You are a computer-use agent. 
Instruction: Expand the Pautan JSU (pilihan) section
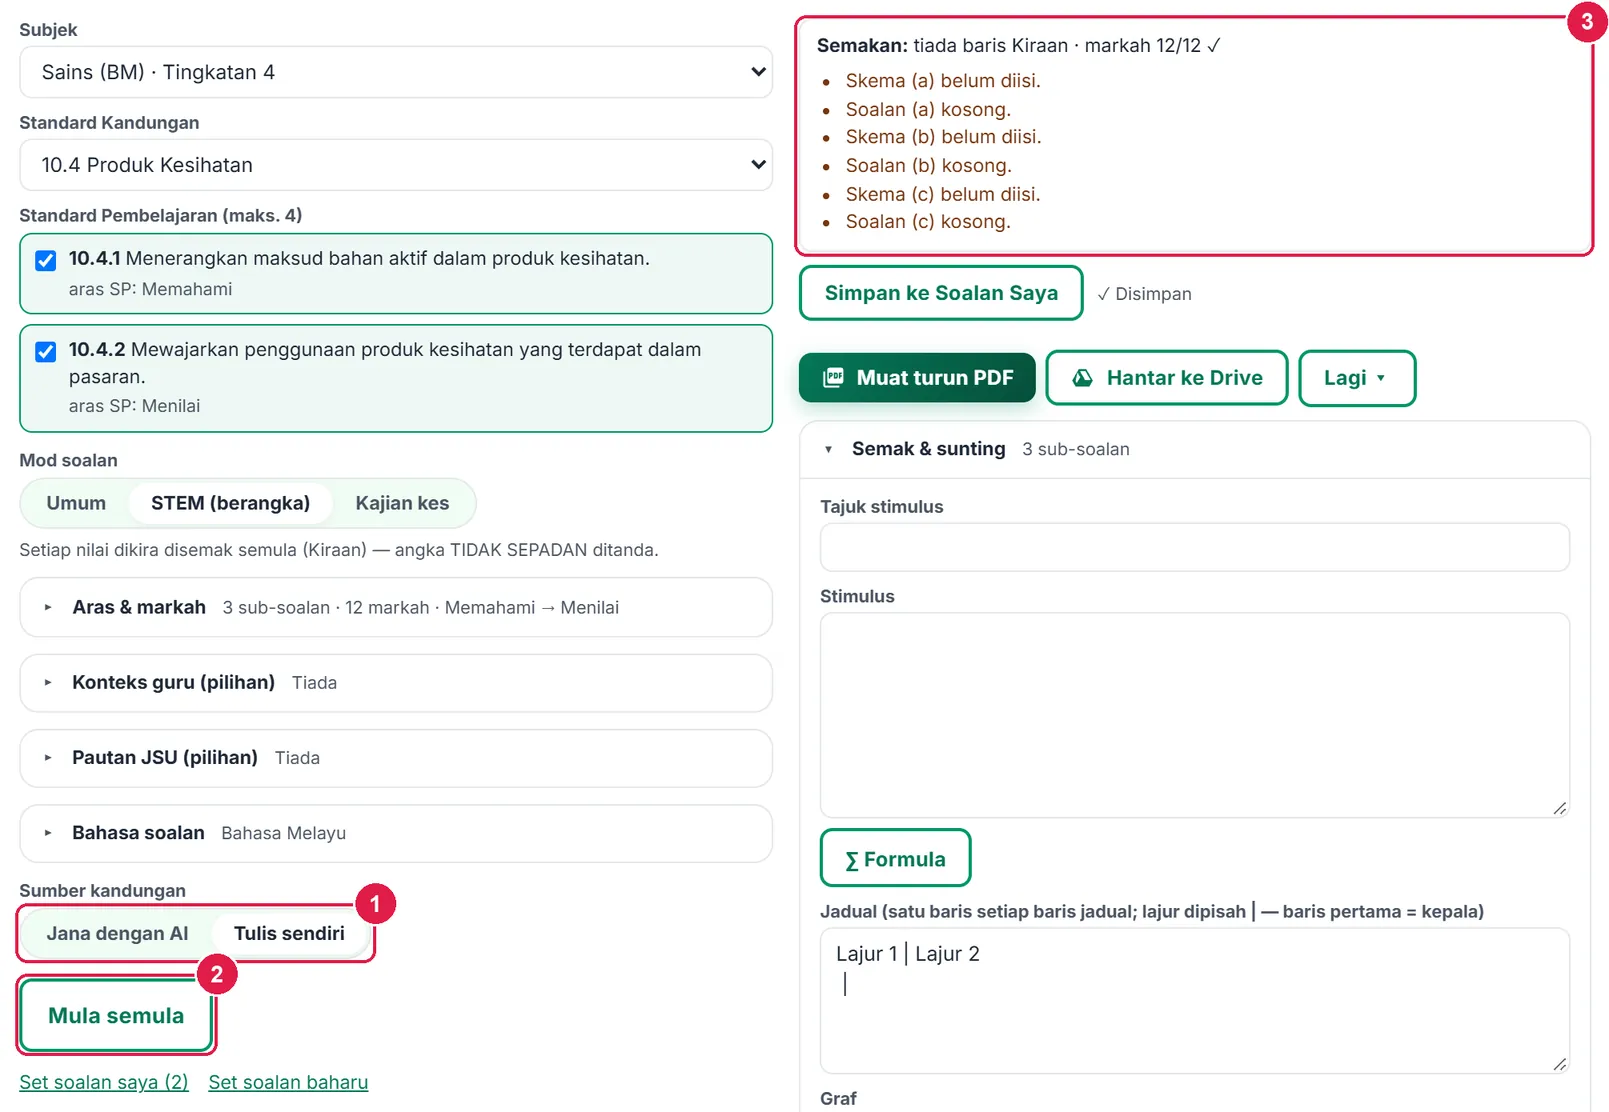click(x=396, y=758)
